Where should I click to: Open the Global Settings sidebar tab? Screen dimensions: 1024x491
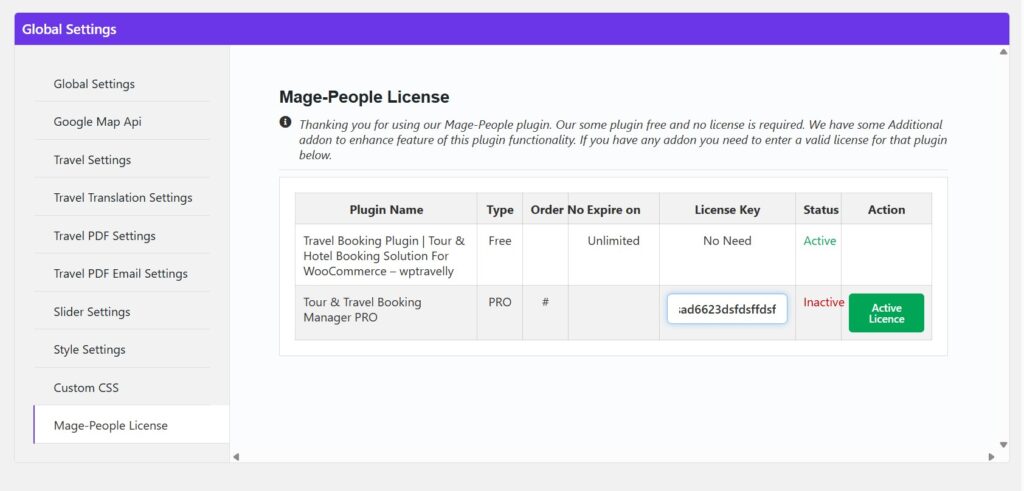point(122,84)
